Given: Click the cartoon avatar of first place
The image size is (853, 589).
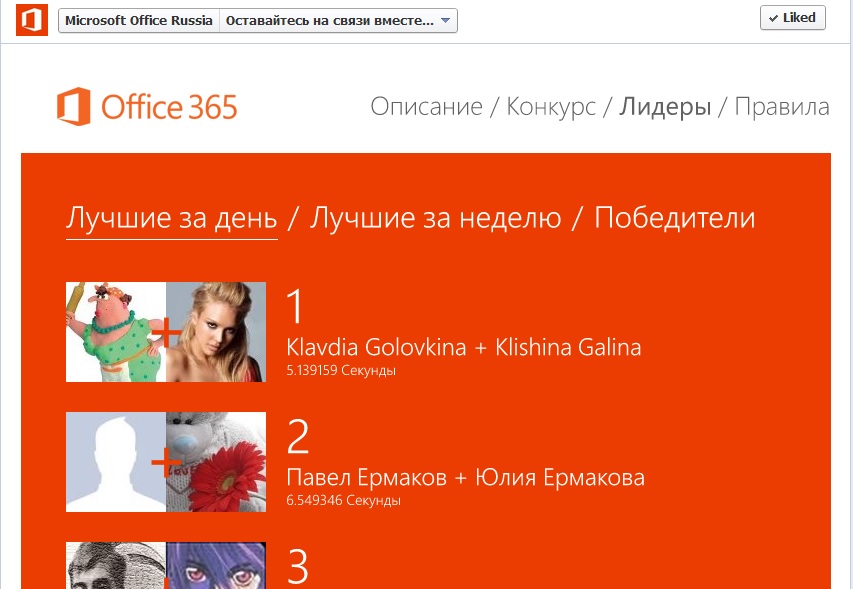Looking at the screenshot, I should pos(115,332).
